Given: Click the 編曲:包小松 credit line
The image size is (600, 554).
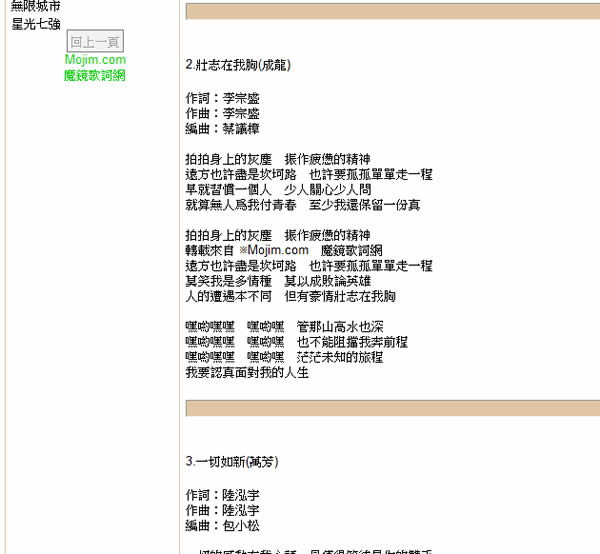Looking at the screenshot, I should click(222, 525).
